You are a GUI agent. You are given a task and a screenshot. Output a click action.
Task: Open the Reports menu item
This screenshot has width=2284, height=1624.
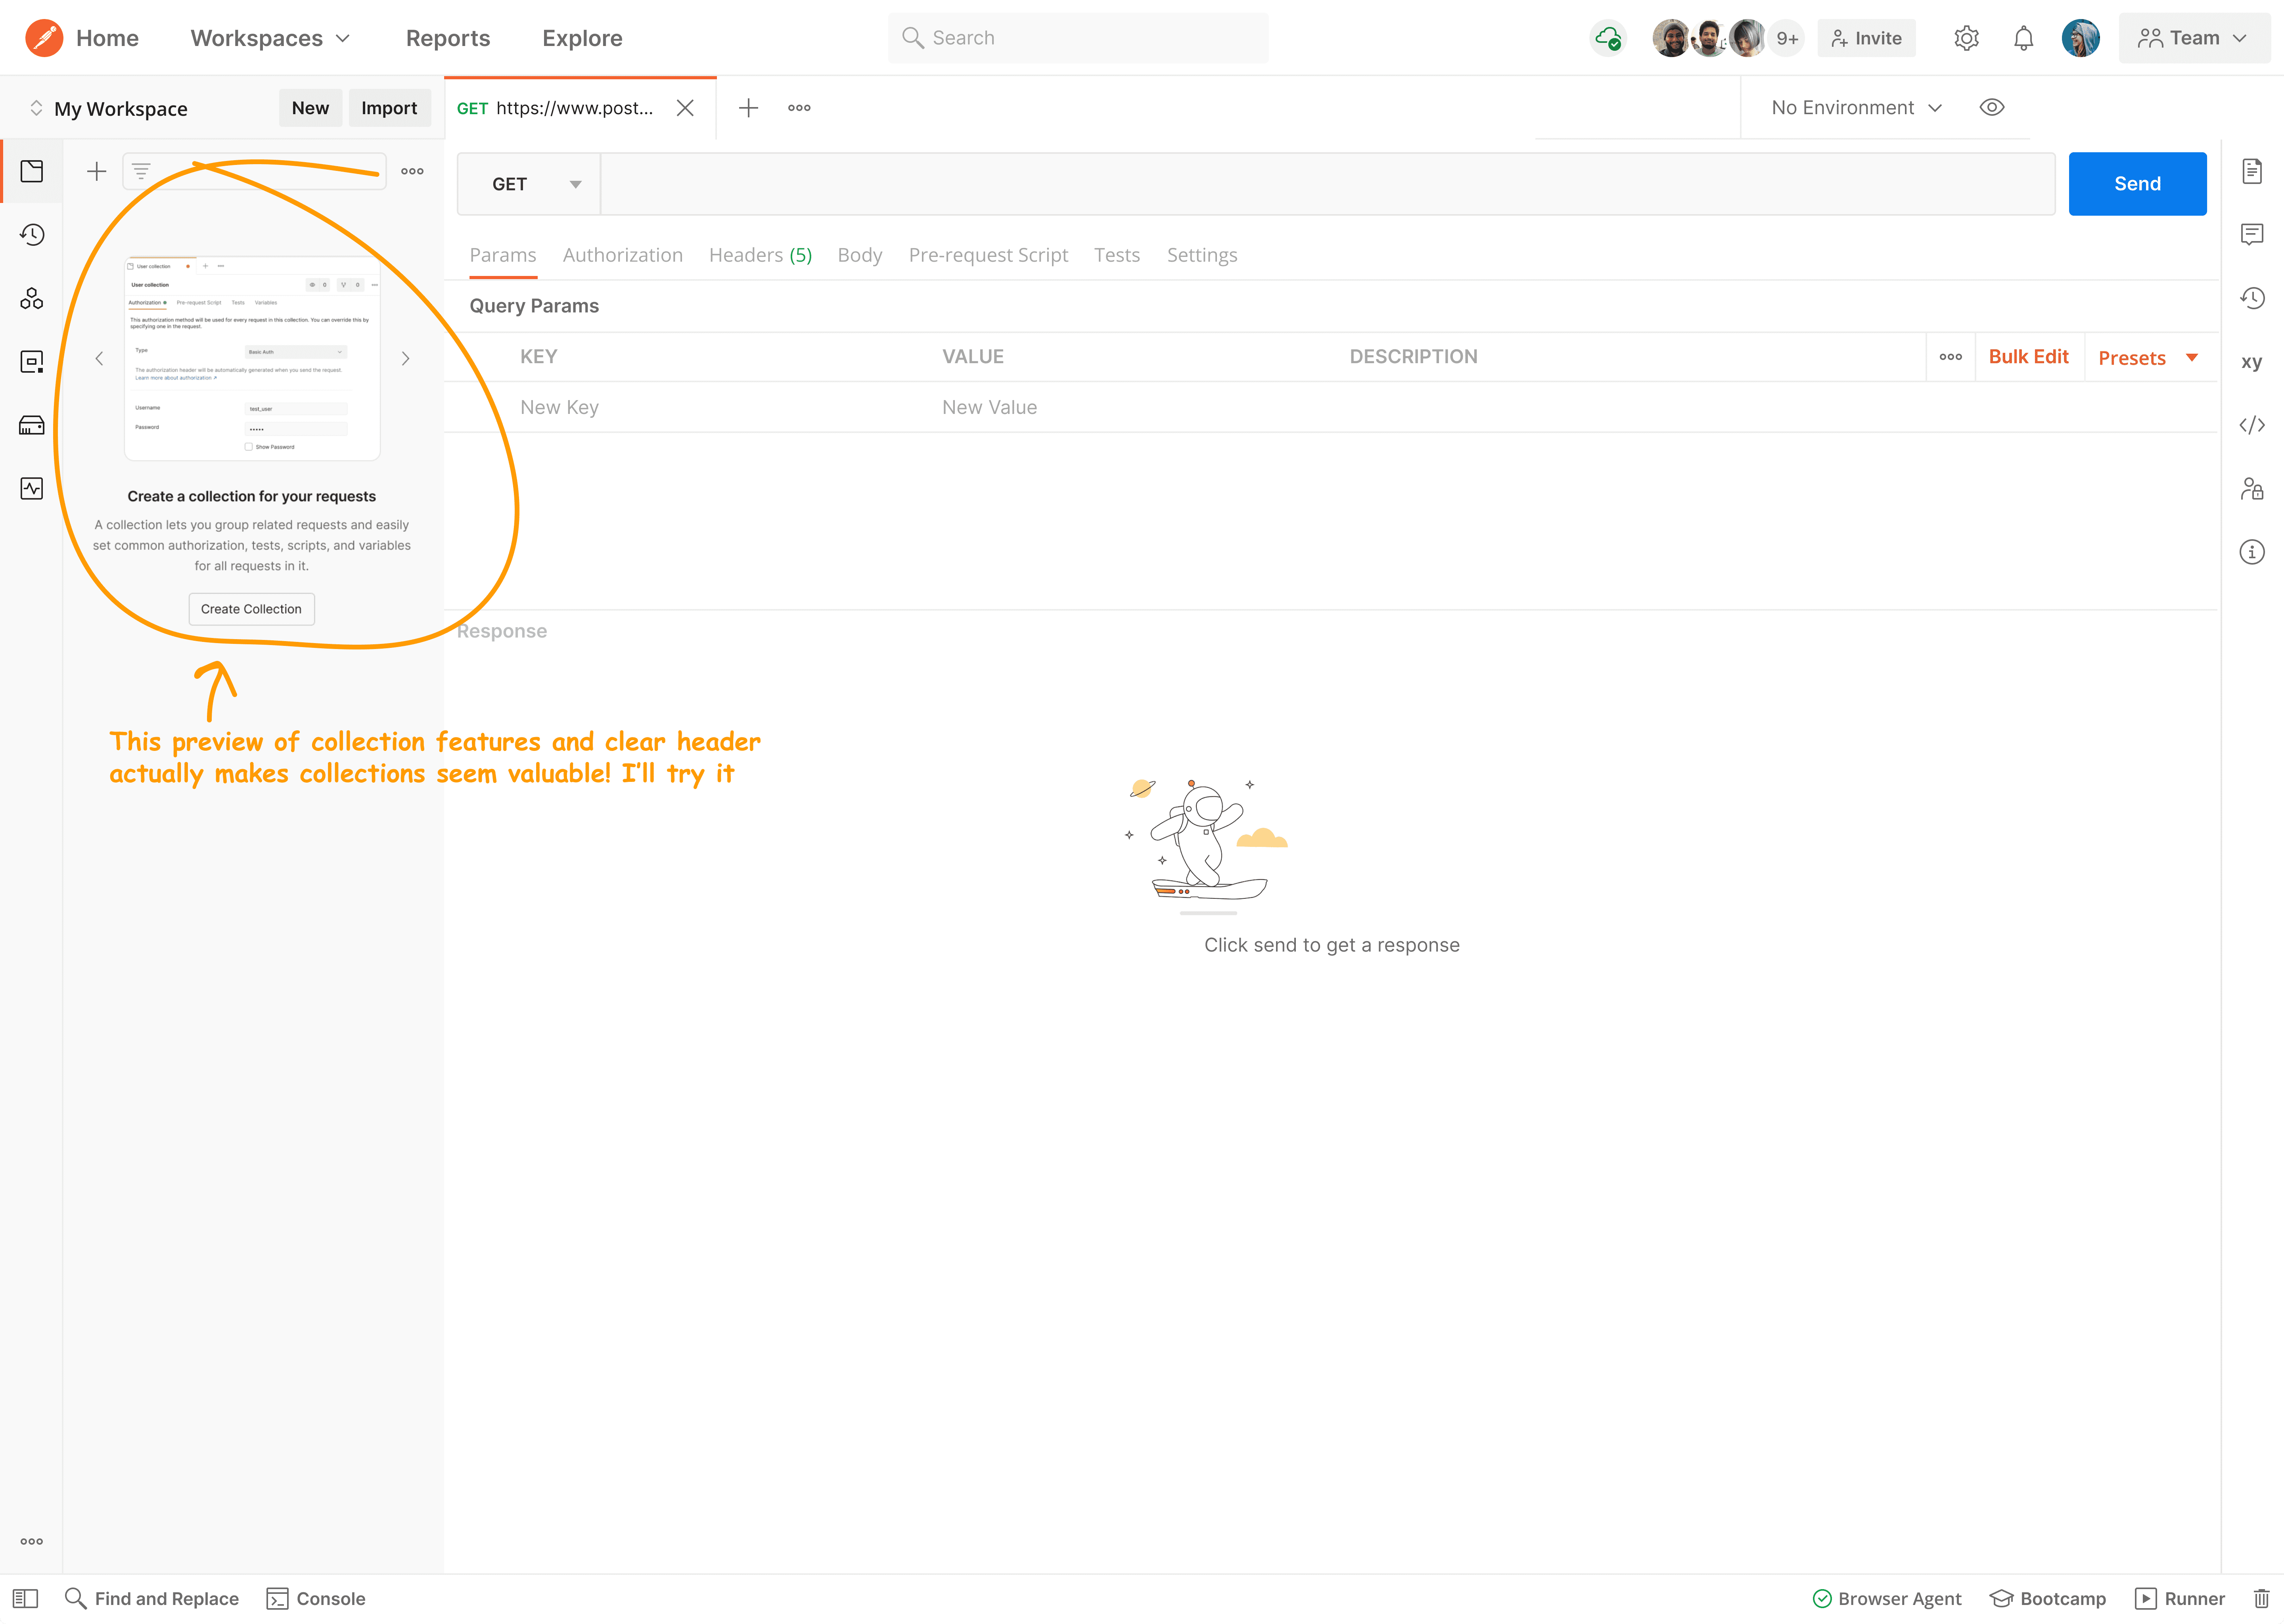(448, 38)
